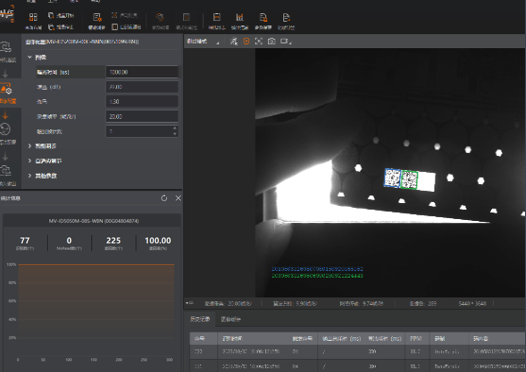Collapse the first expanded parameter group

(30, 57)
